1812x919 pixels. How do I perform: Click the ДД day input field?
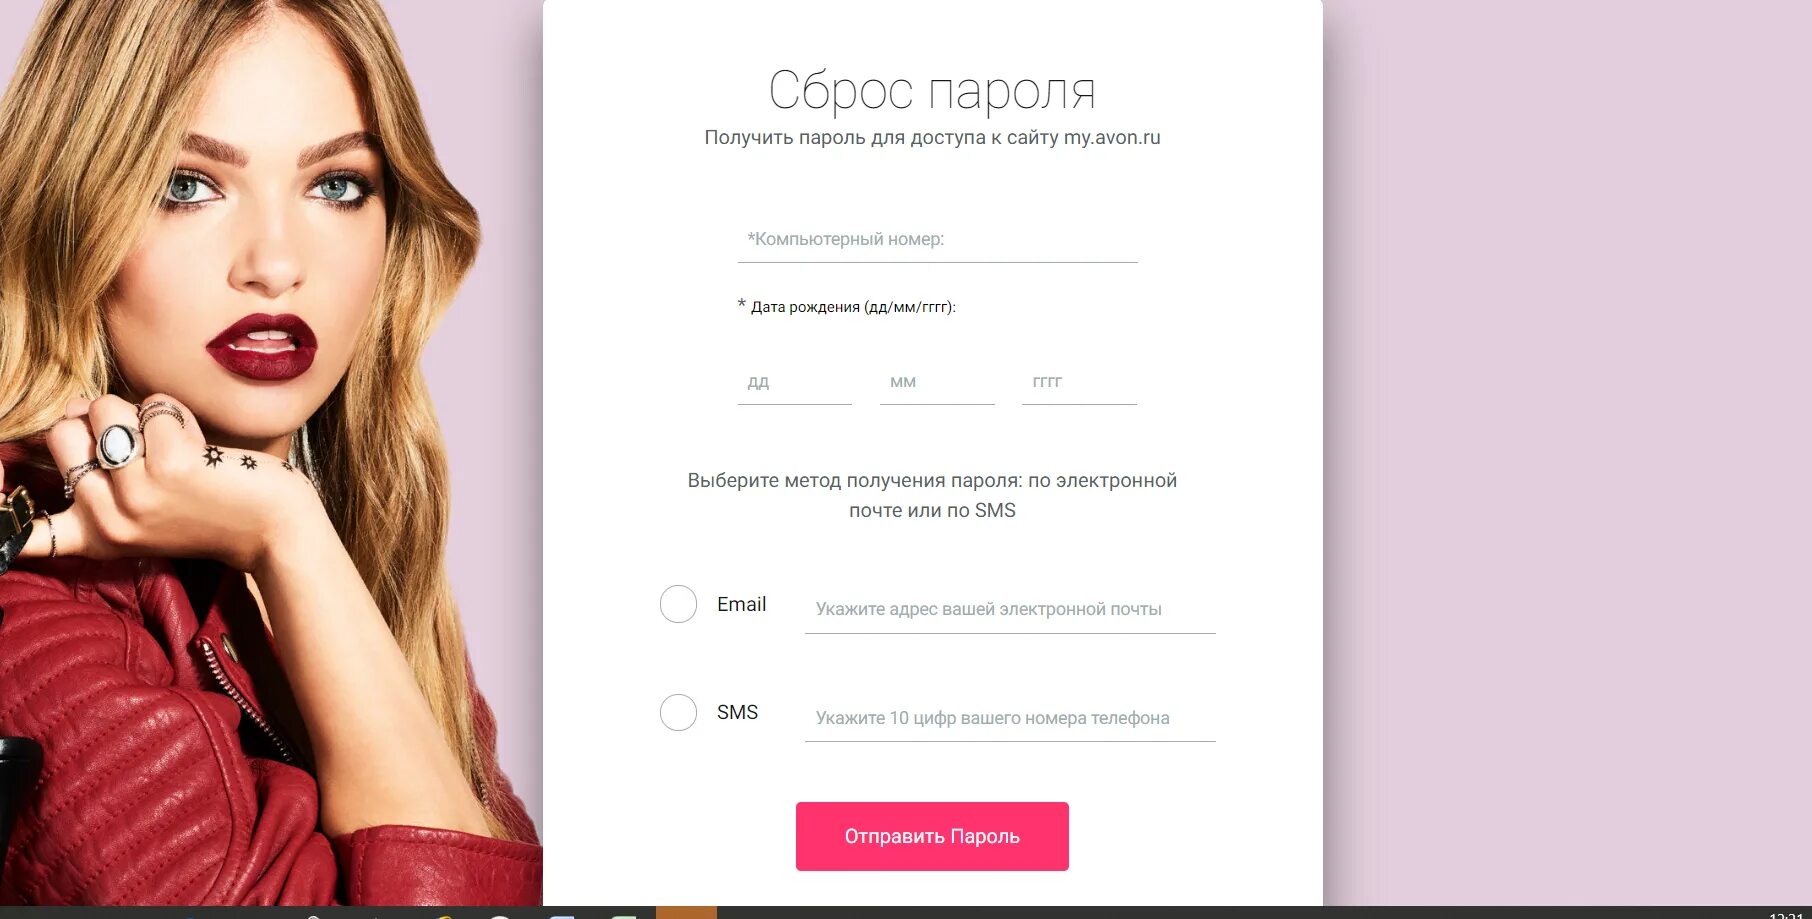coord(794,382)
